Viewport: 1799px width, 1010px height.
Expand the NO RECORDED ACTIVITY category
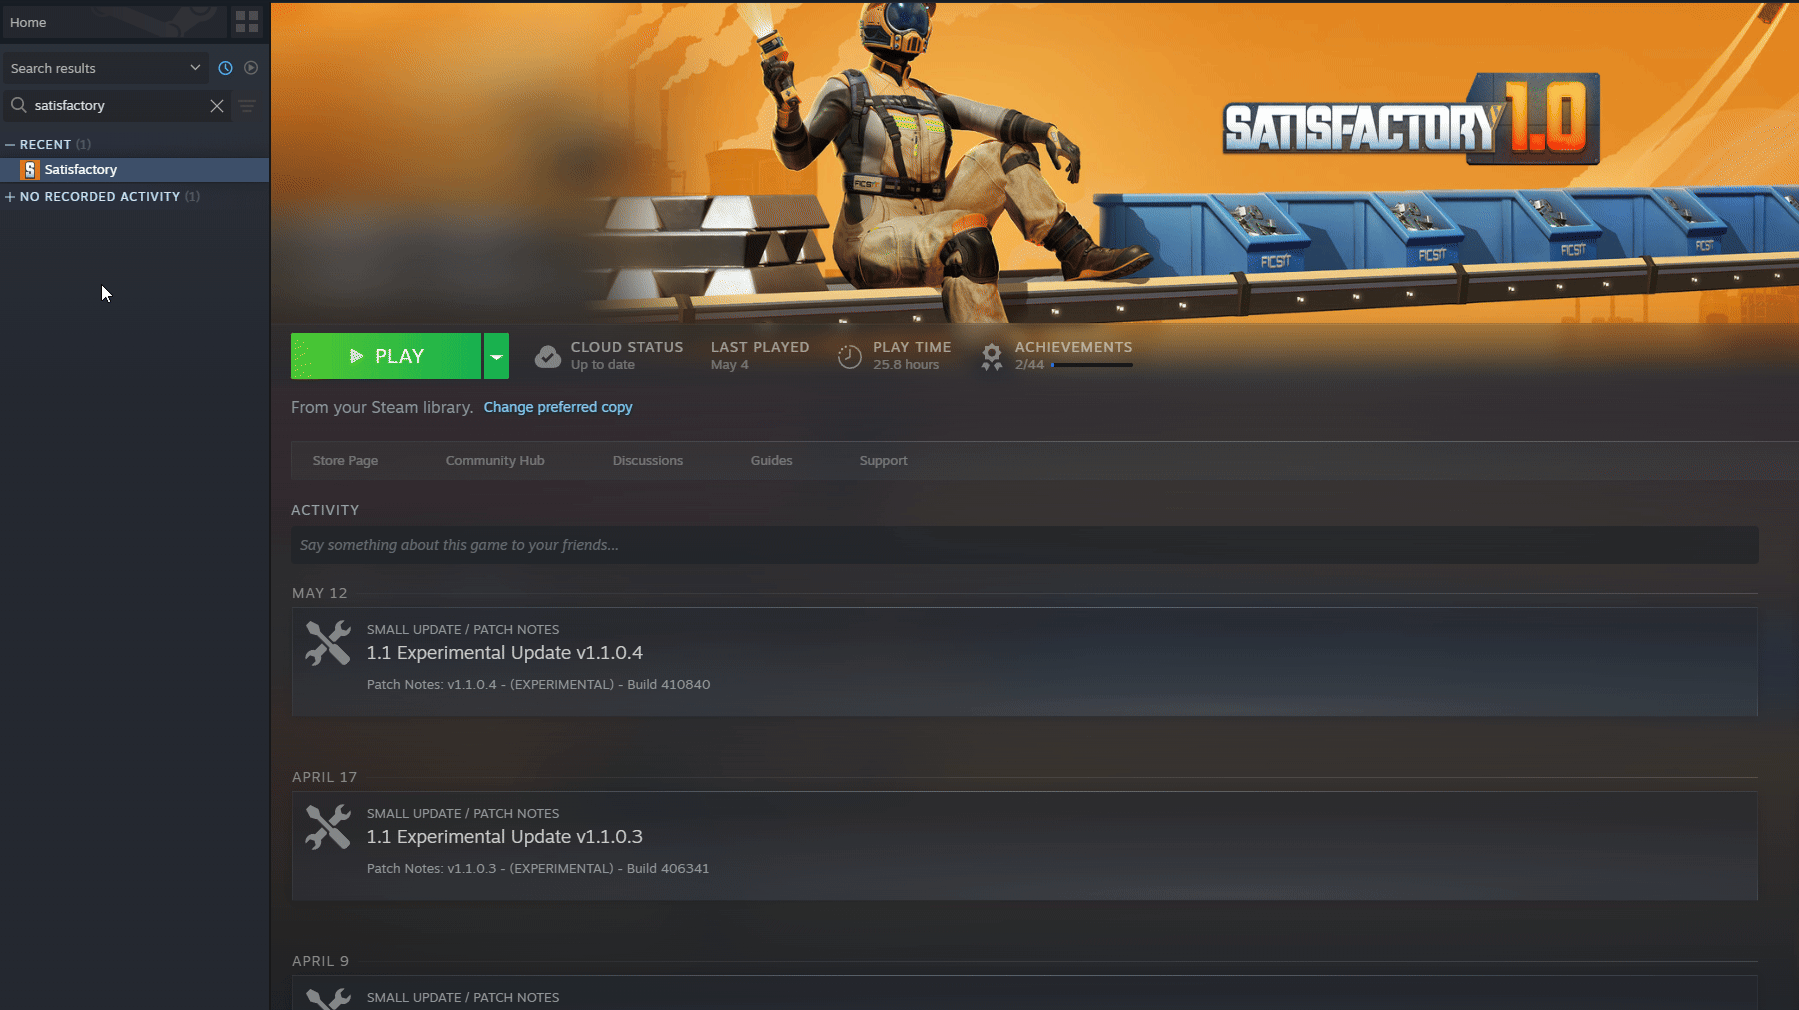pos(10,197)
